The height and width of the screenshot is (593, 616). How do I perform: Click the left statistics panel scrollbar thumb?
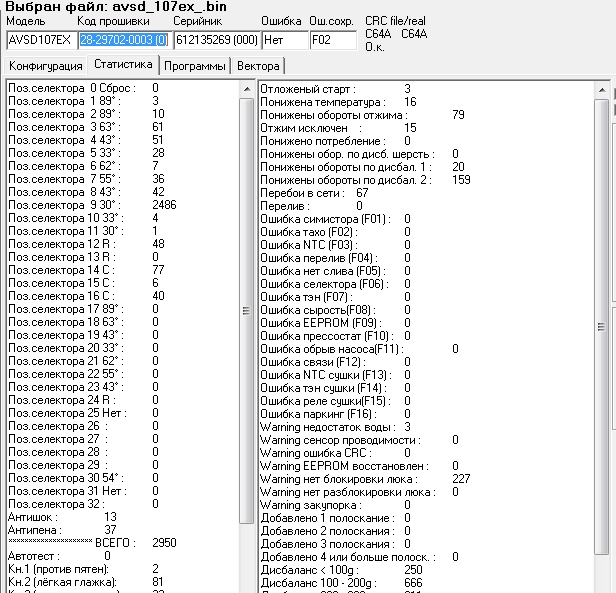point(248,310)
